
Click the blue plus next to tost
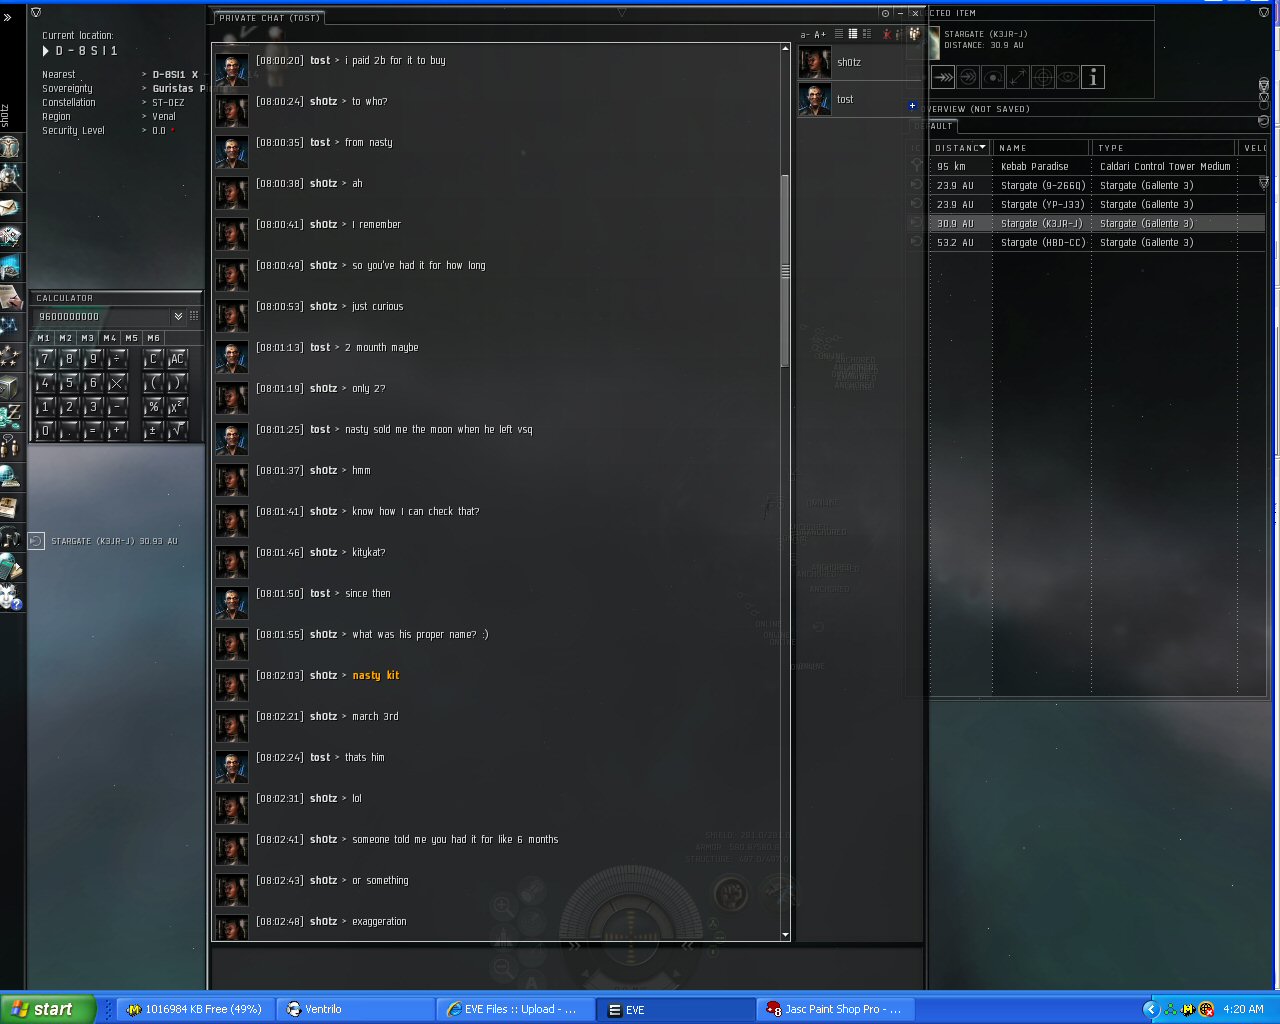click(x=912, y=105)
